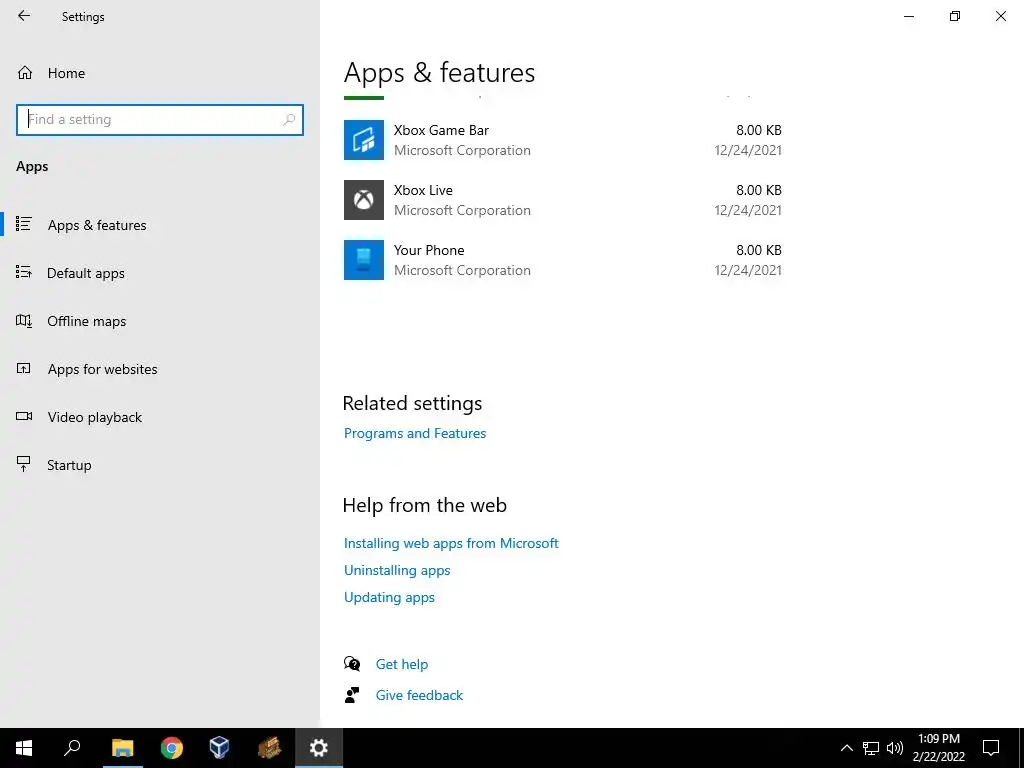Click the Xbox Game Bar app icon
The image size is (1024, 768).
[364, 140]
